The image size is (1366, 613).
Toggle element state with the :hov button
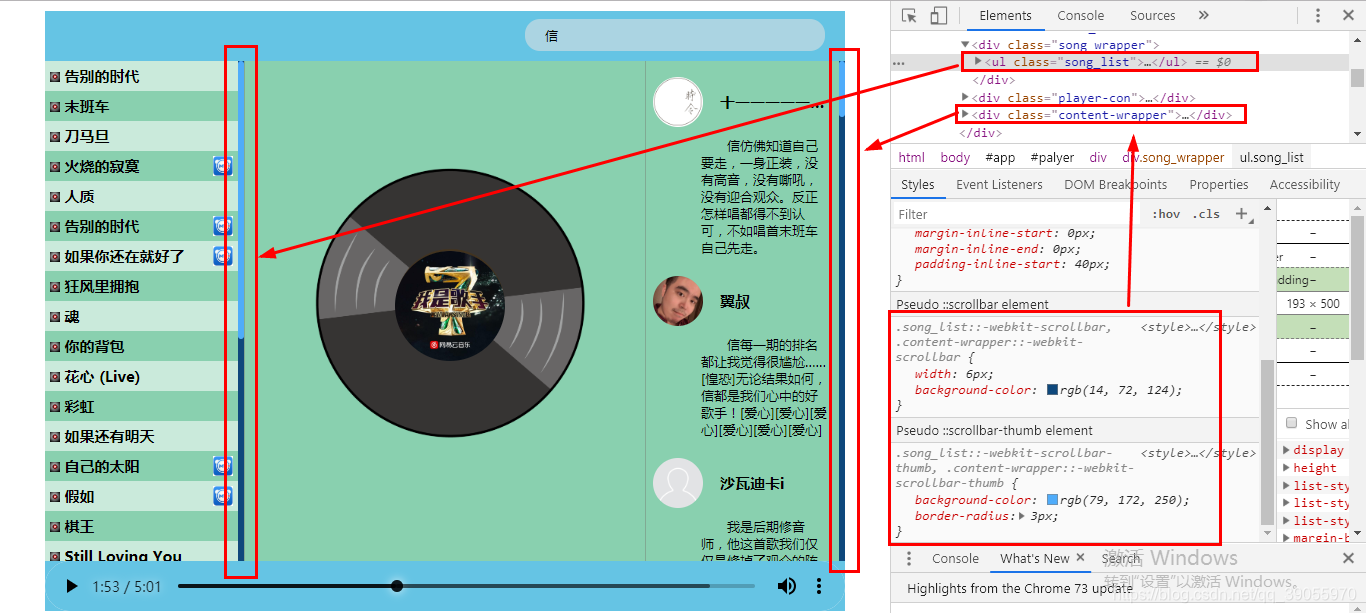pyautogui.click(x=1165, y=213)
